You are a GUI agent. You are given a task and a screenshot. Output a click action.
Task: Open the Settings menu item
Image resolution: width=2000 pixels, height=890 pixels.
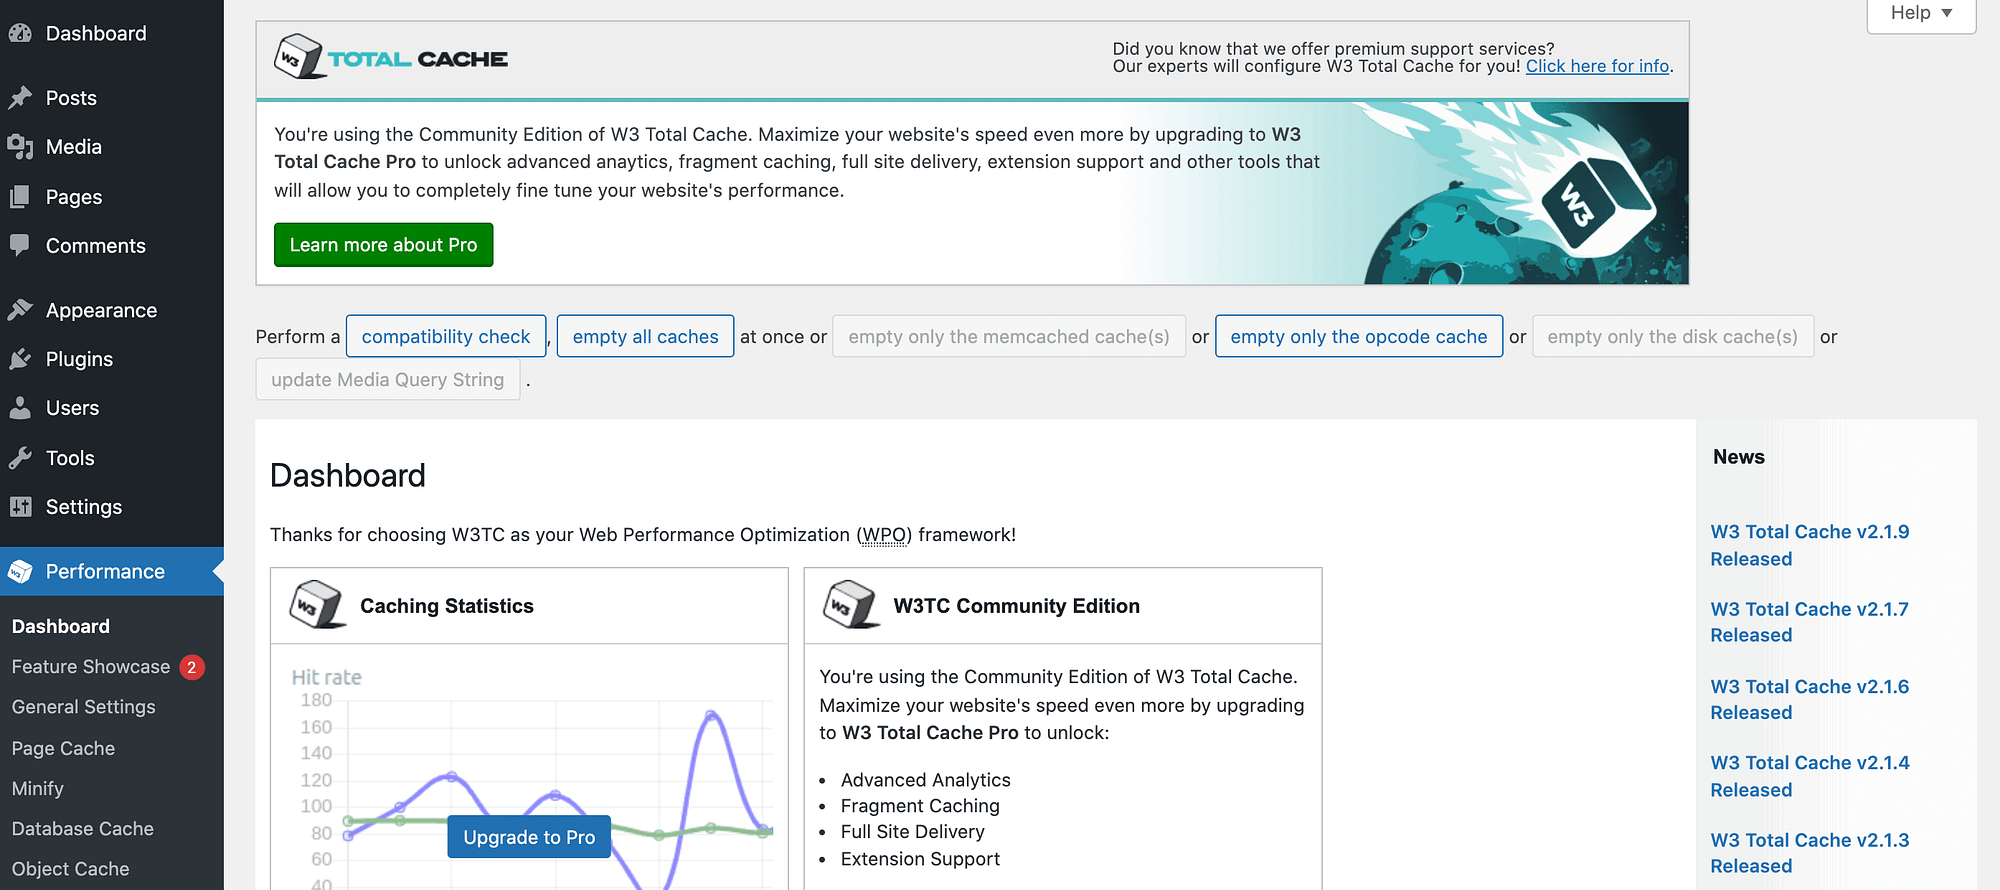tap(112, 507)
